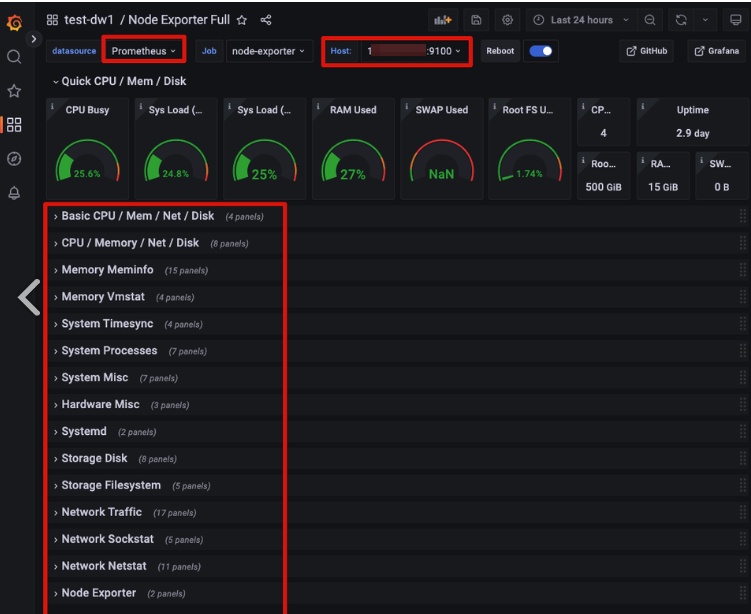Click the RAM Used panel title
The height and width of the screenshot is (614, 751).
pos(353,110)
